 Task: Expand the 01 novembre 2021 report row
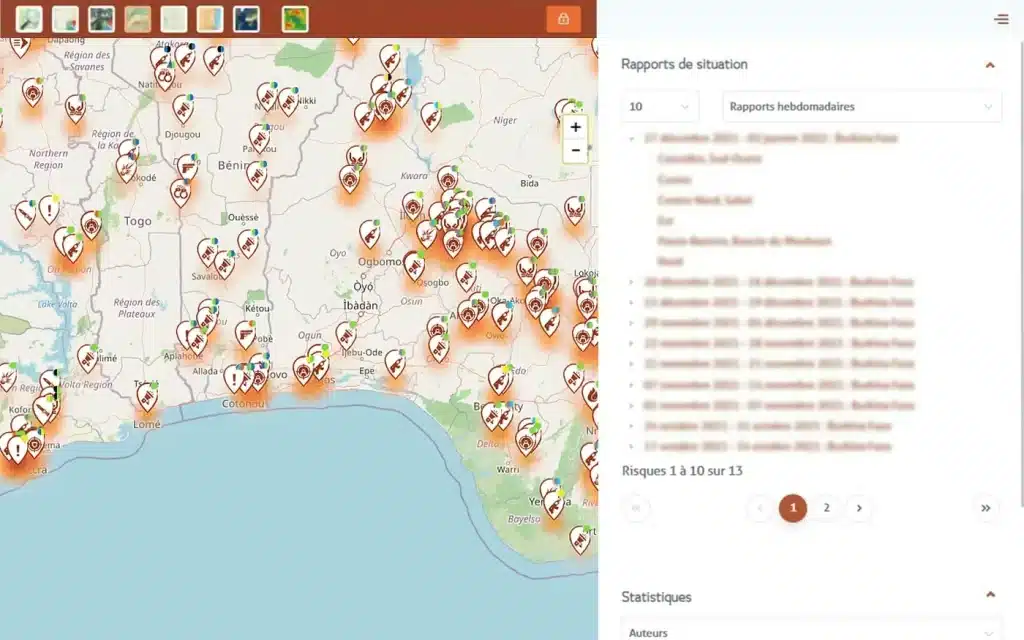coord(778,406)
